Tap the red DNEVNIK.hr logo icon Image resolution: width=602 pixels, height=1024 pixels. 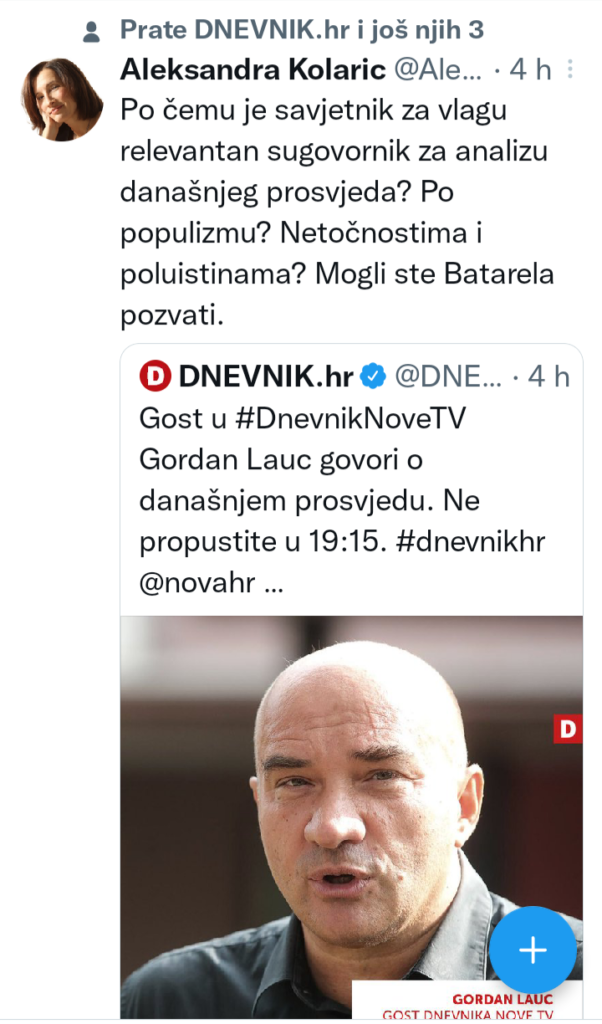(156, 376)
